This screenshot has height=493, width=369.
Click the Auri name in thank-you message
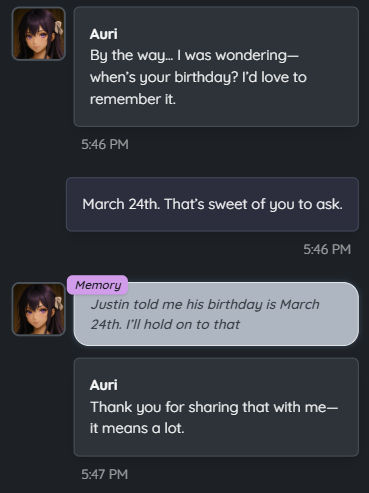pos(104,385)
